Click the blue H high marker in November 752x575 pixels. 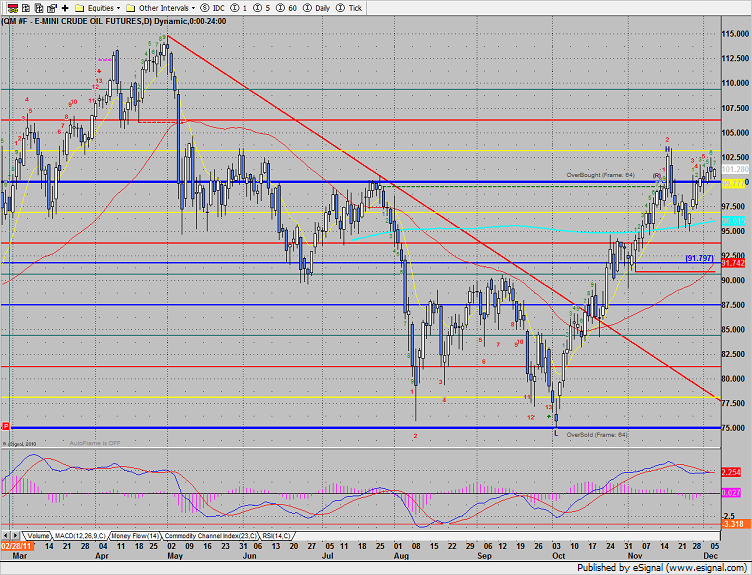click(667, 150)
